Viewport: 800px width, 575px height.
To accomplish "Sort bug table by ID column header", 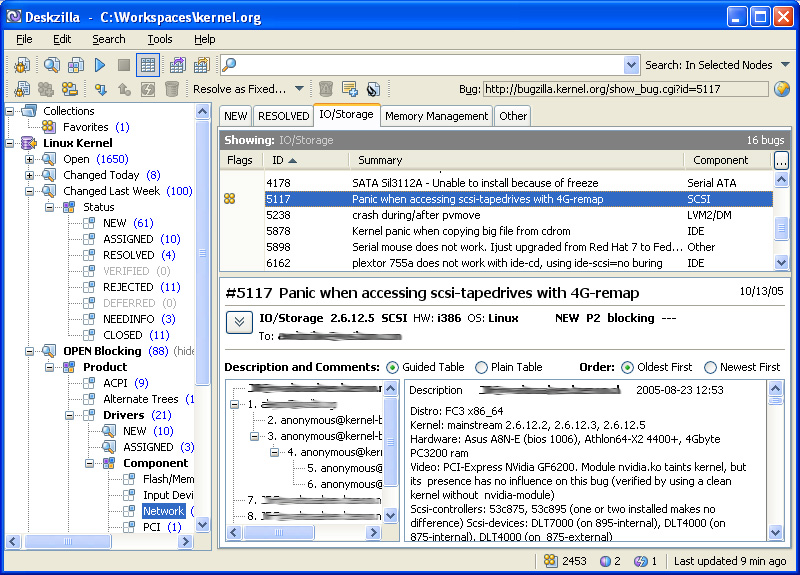I will tap(306, 160).
